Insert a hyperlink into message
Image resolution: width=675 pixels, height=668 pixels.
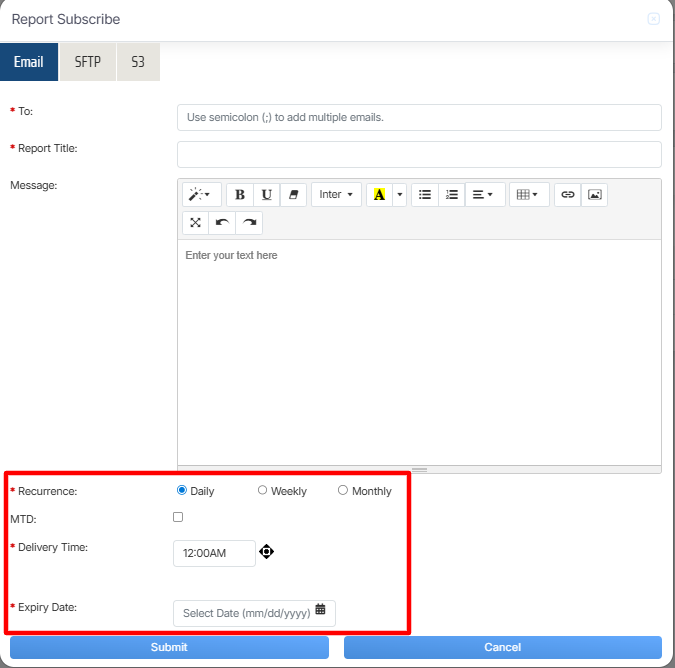[568, 195]
